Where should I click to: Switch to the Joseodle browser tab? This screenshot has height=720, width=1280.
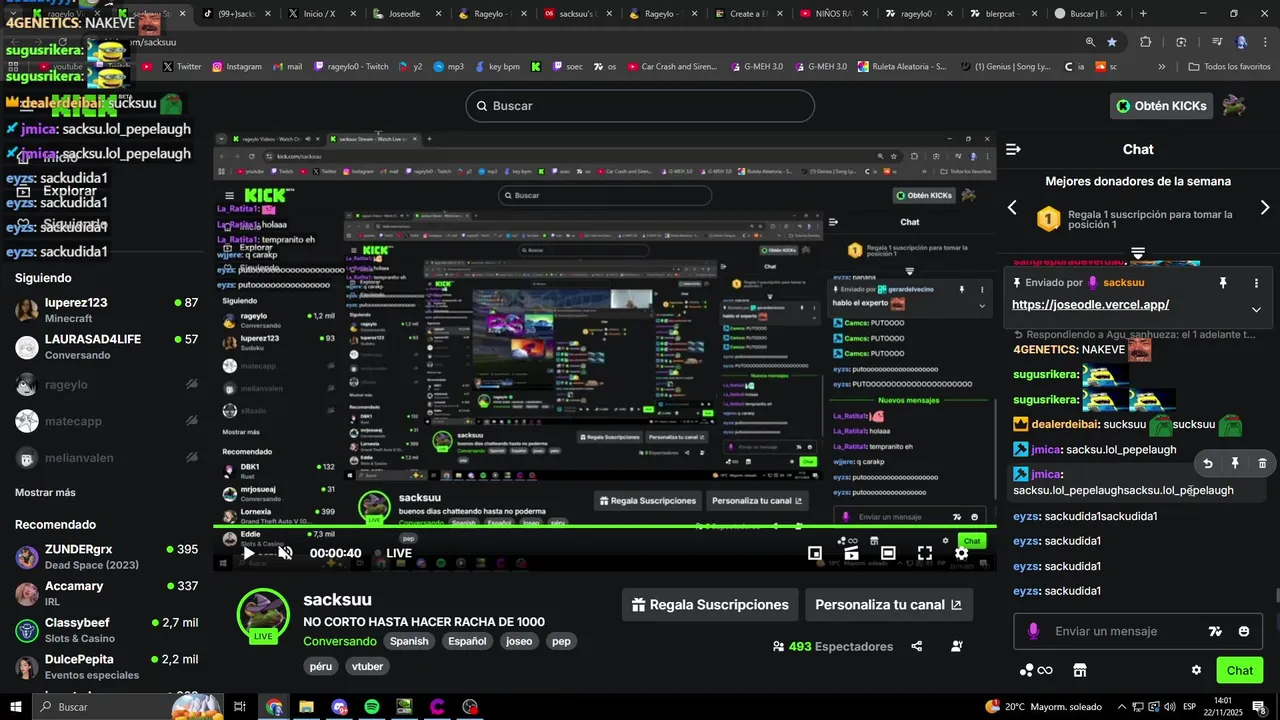pos(406,14)
